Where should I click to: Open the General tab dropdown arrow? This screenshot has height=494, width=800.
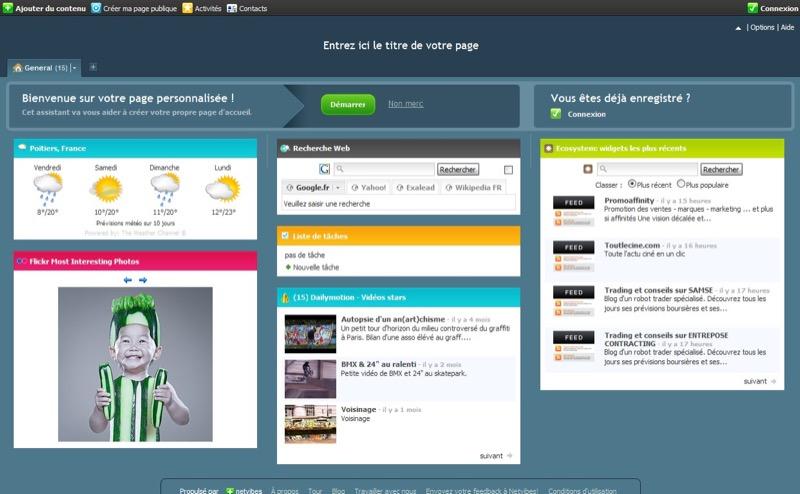tap(74, 68)
